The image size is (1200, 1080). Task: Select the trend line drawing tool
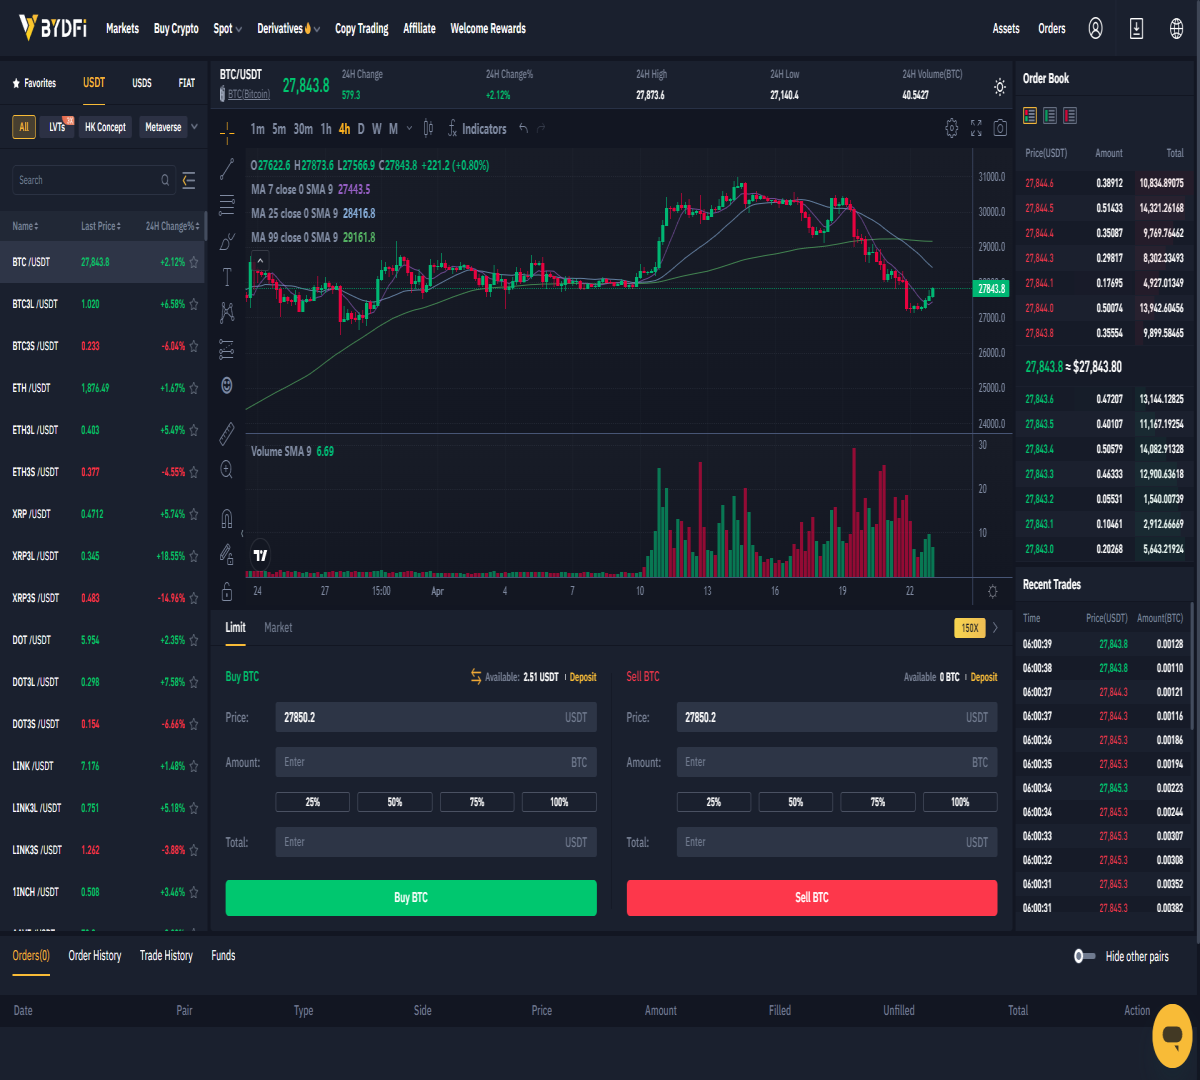click(x=227, y=168)
